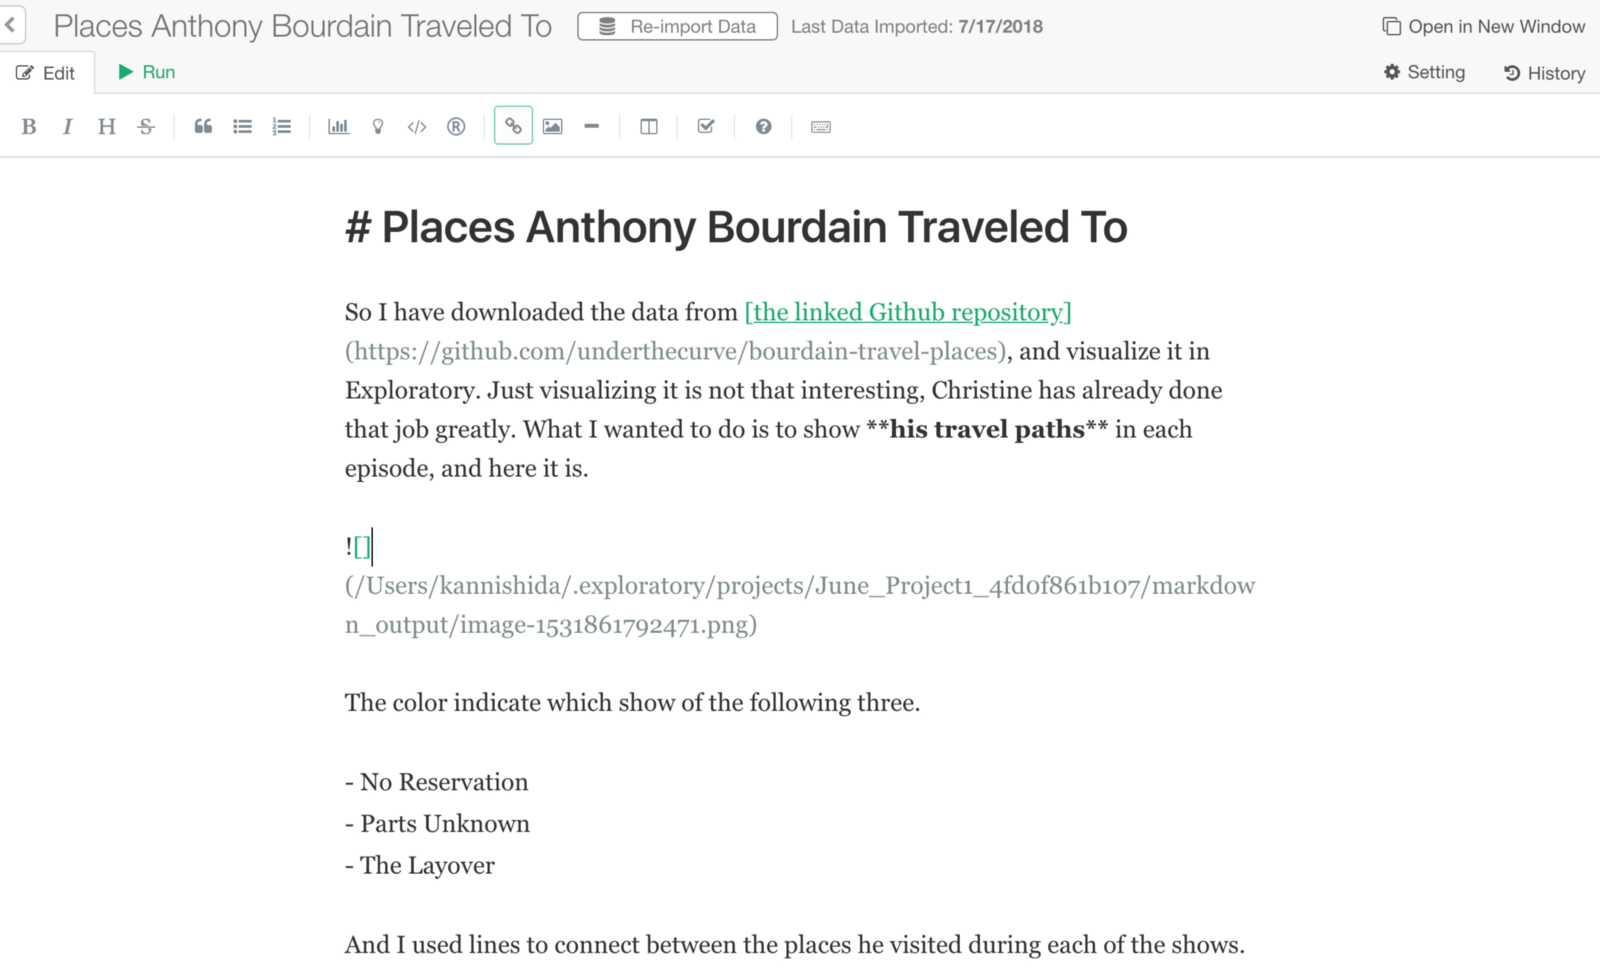The width and height of the screenshot is (1600, 975).
Task: Open the markdown help guide
Action: (763, 126)
